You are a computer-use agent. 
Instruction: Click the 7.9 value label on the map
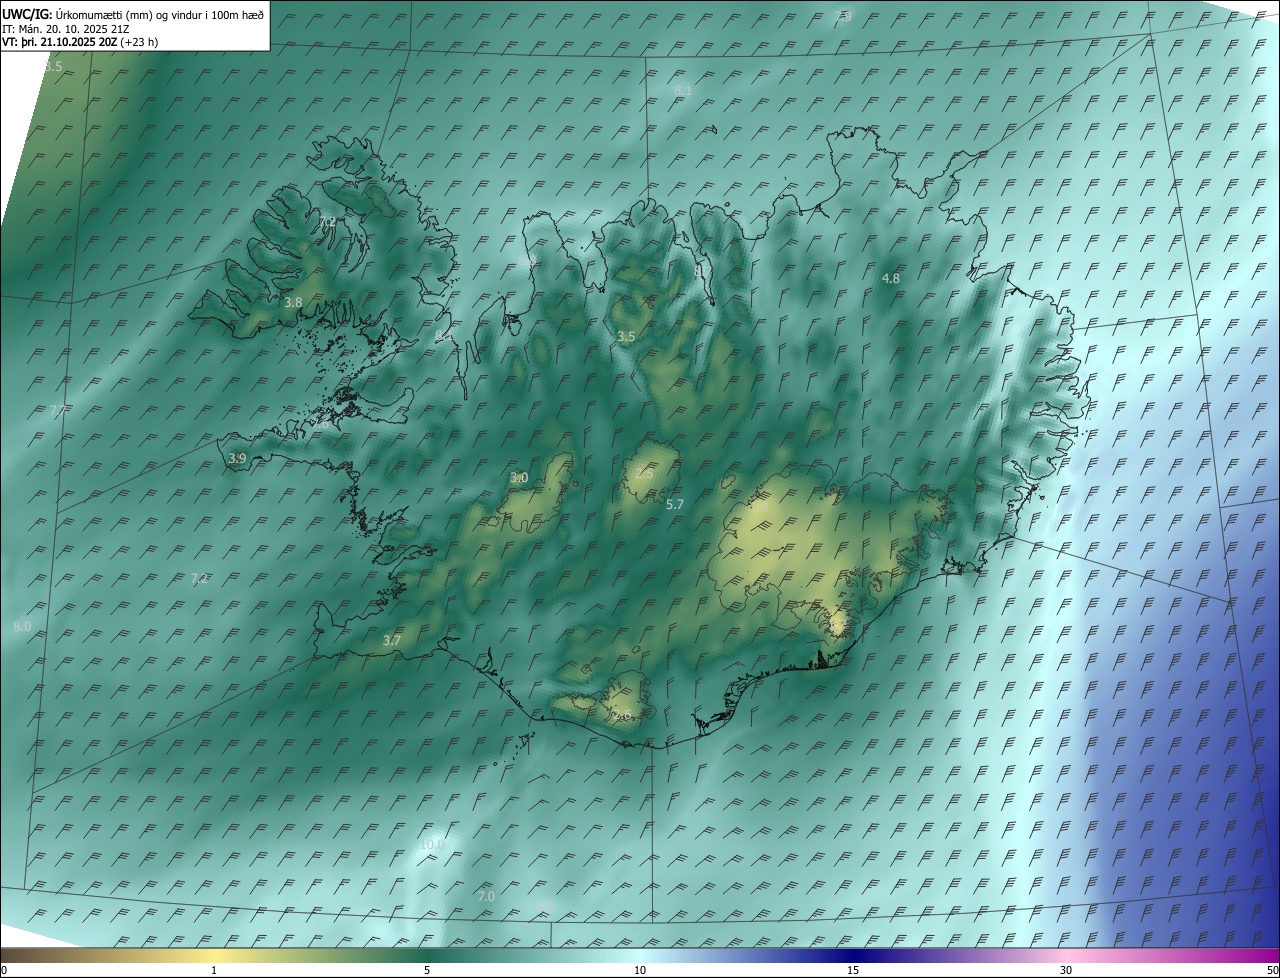point(843,16)
